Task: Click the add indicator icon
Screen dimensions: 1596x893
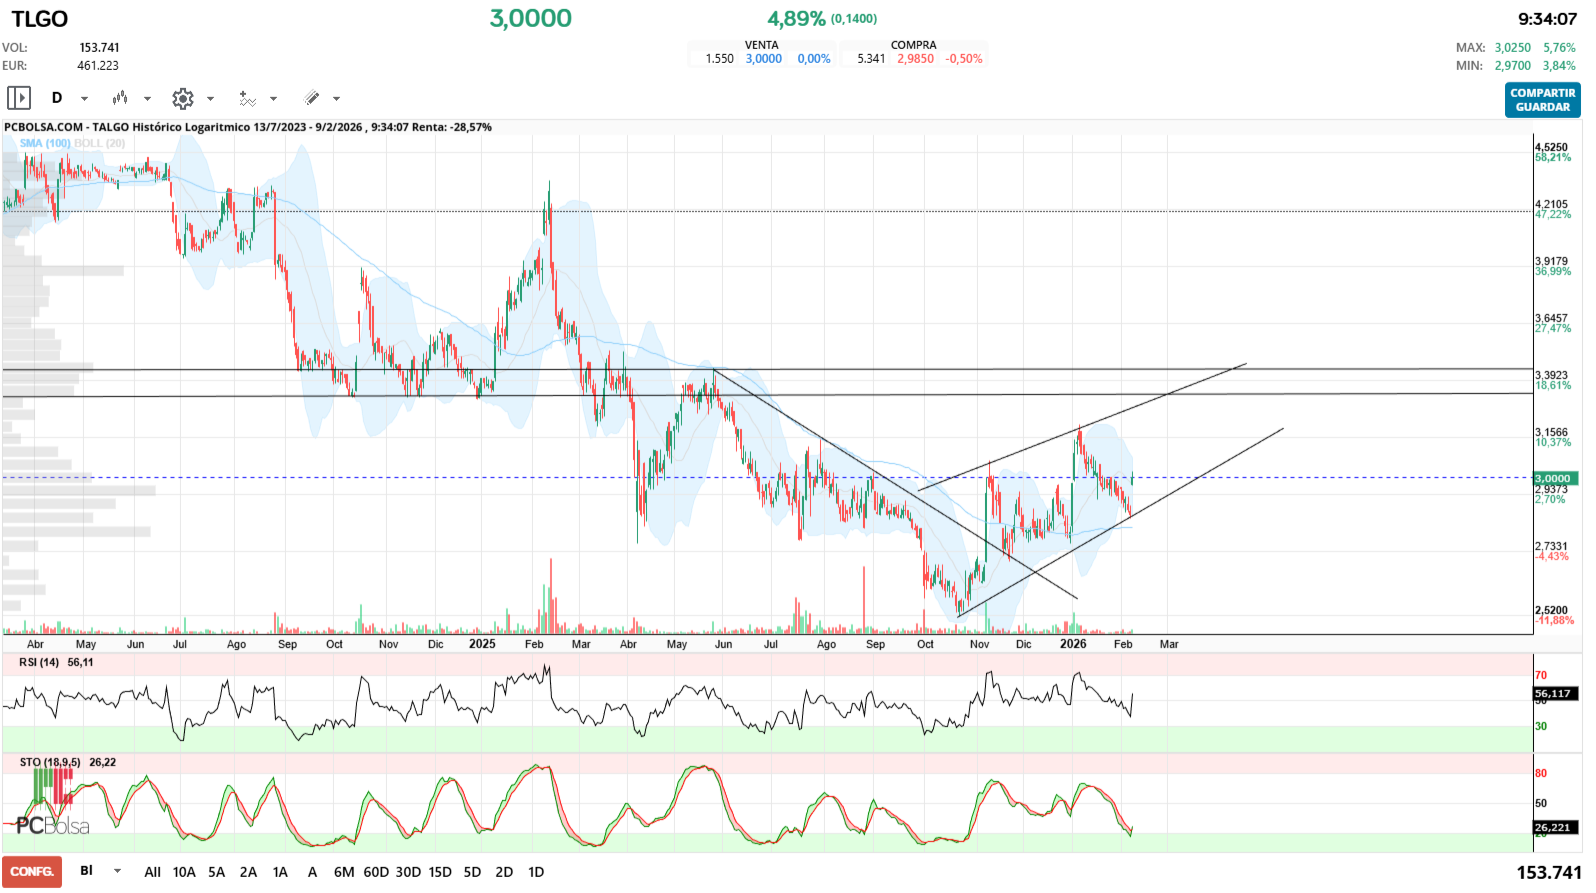Action: tap(247, 98)
